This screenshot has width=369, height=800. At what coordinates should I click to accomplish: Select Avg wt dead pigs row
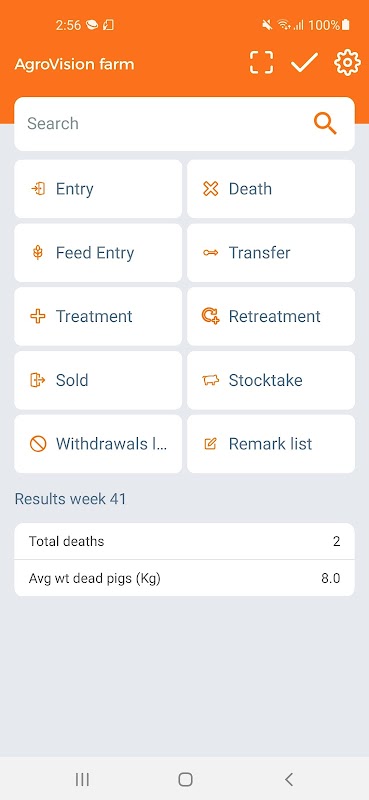coord(184,578)
